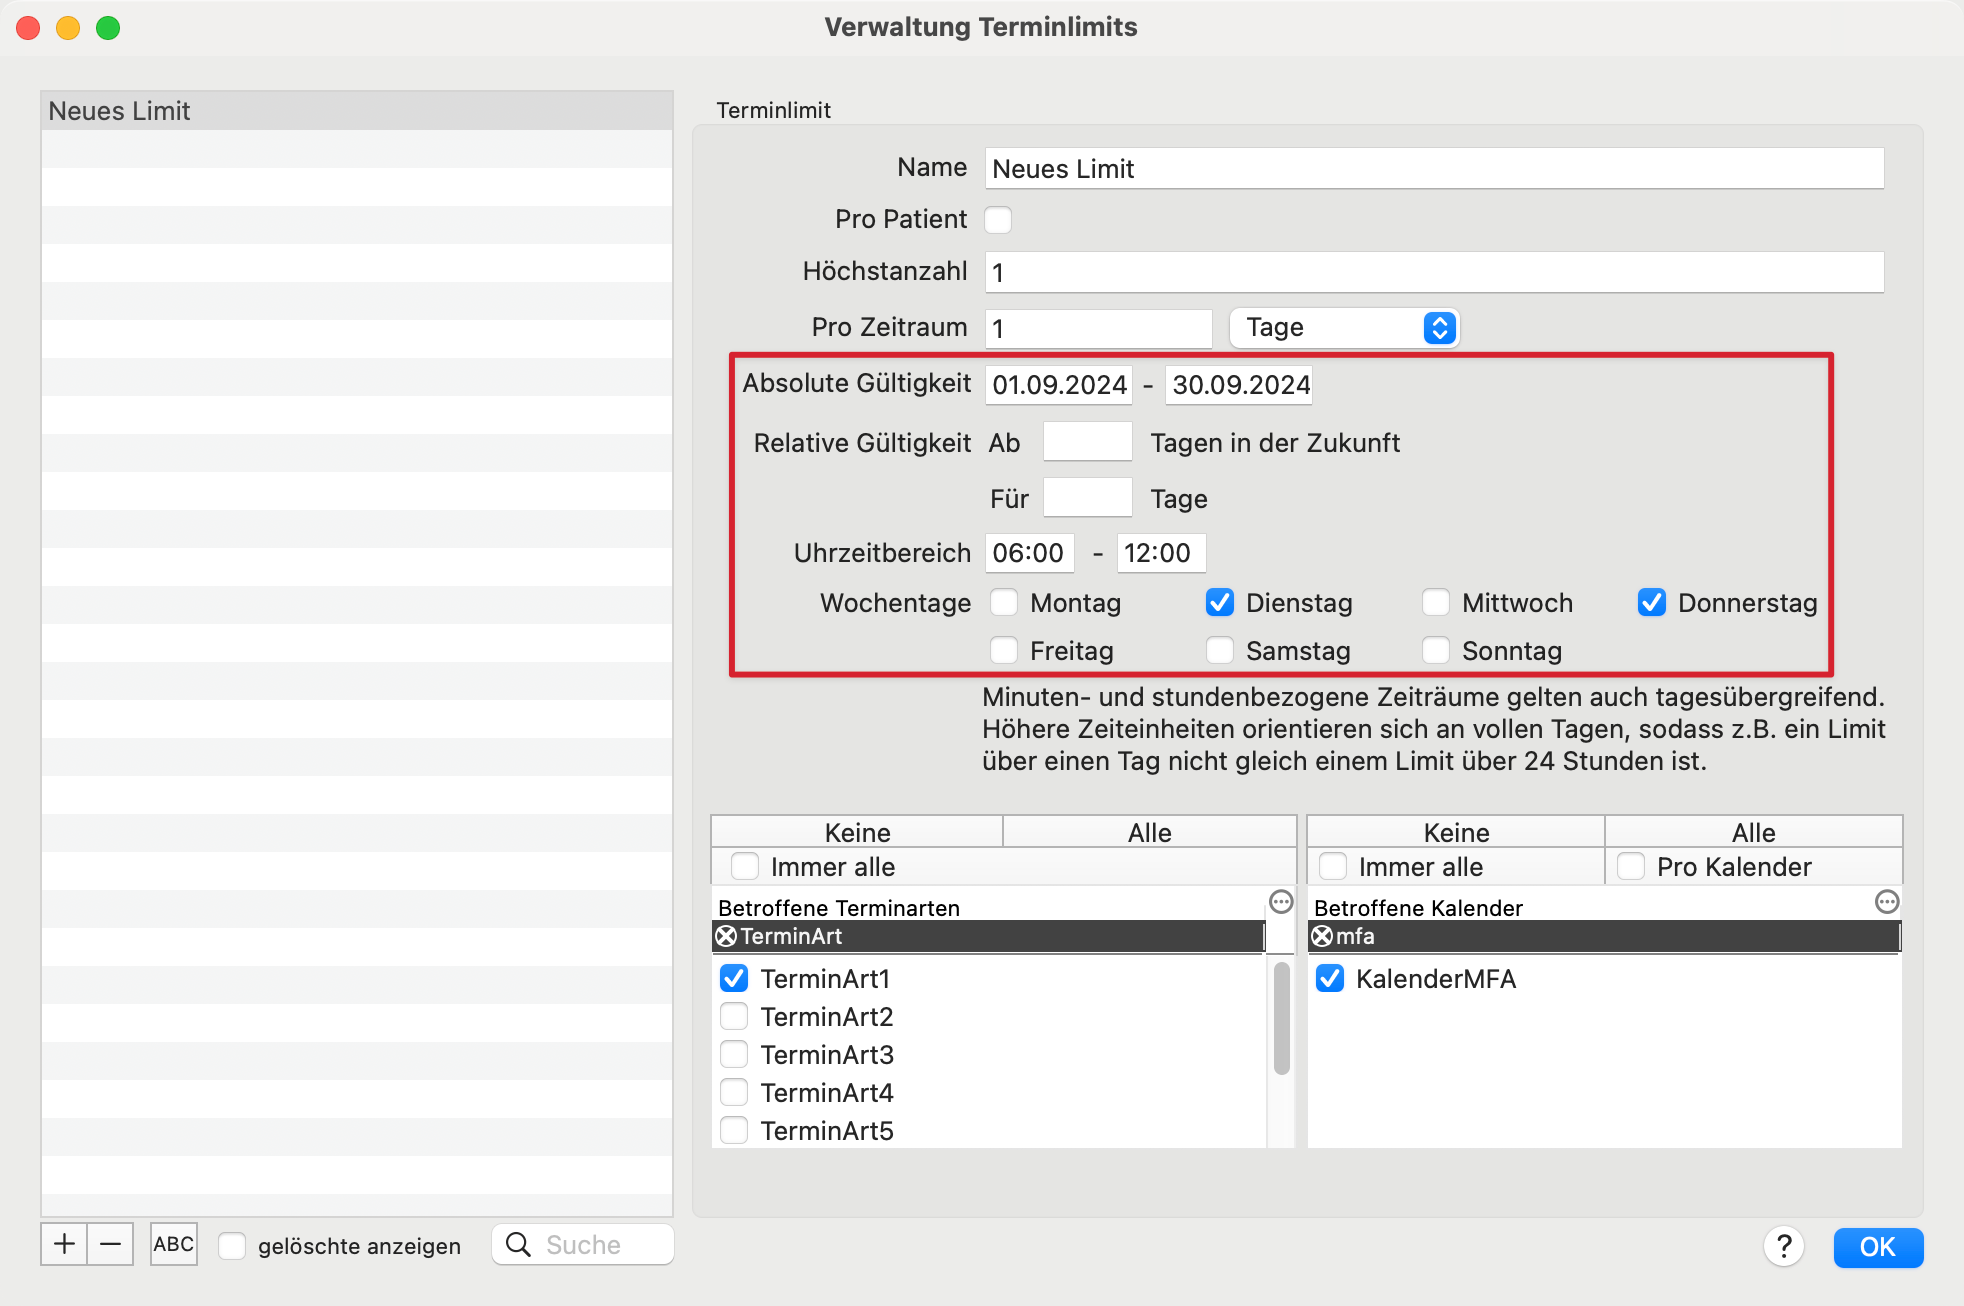1964x1306 pixels.
Task: Toggle gelöschte anzeigen checkbox
Action: pyautogui.click(x=232, y=1245)
